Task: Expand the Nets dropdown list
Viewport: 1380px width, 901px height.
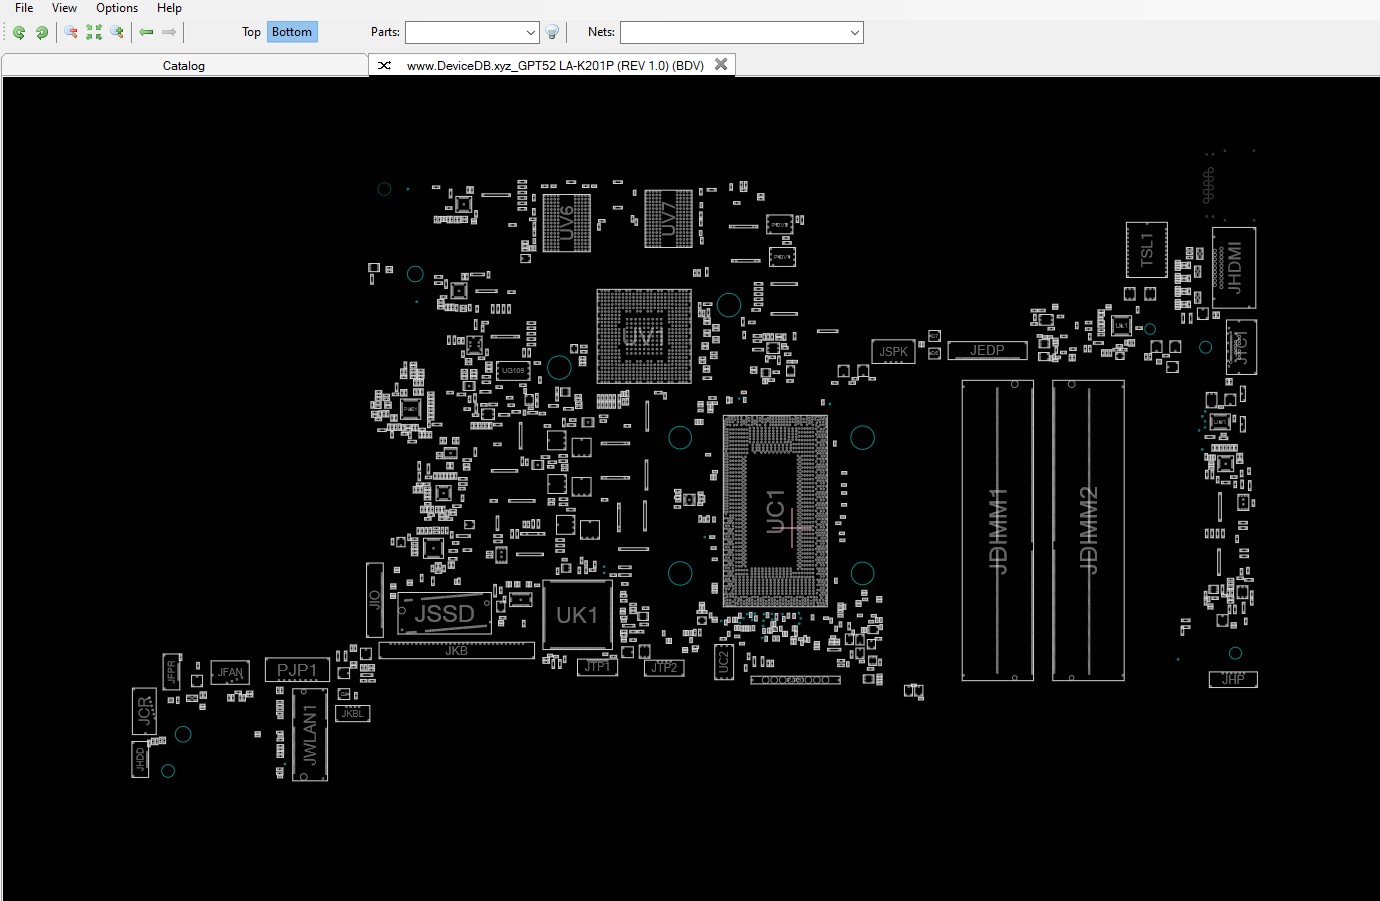Action: (854, 32)
